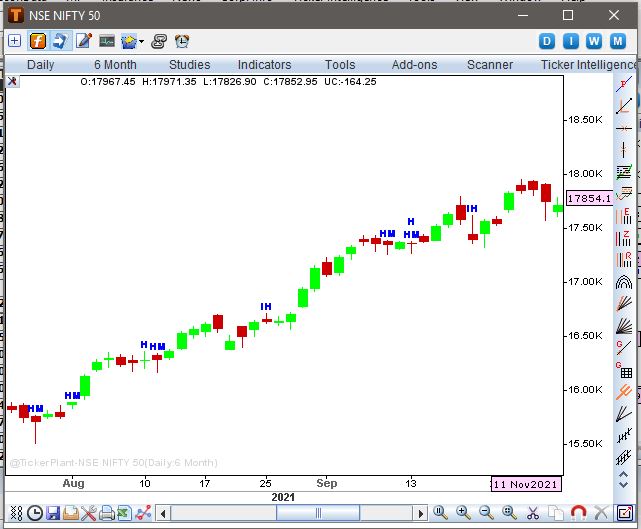Open the Daily menu

40,65
